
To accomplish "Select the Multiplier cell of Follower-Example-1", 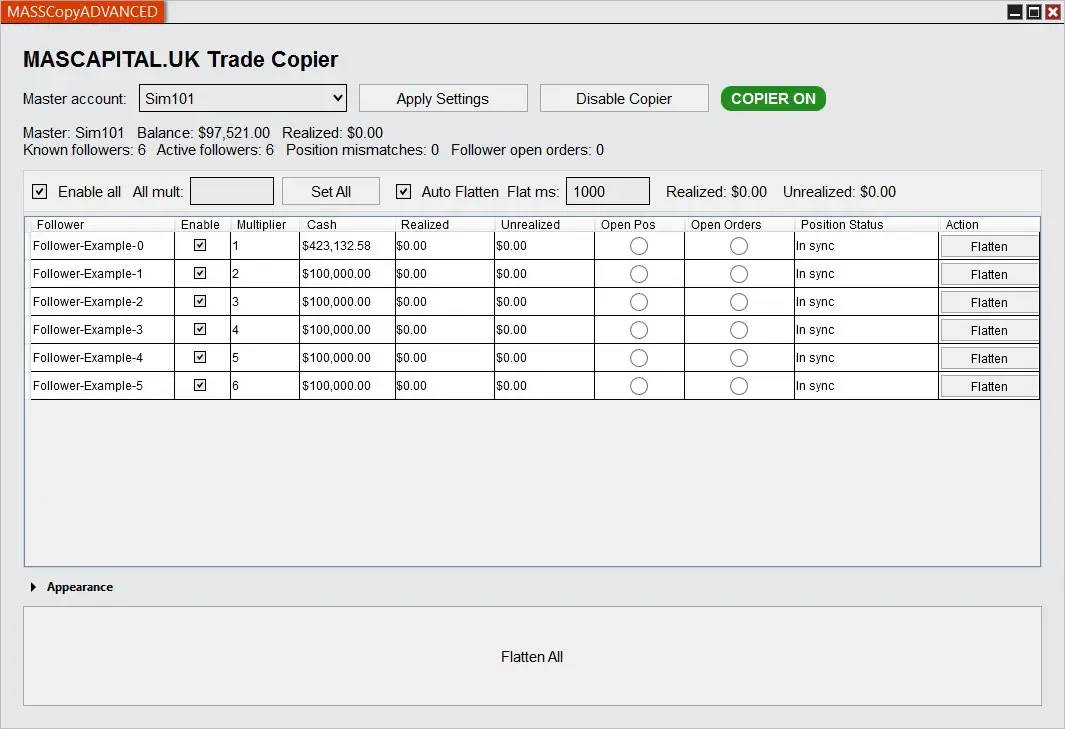I will pos(265,274).
